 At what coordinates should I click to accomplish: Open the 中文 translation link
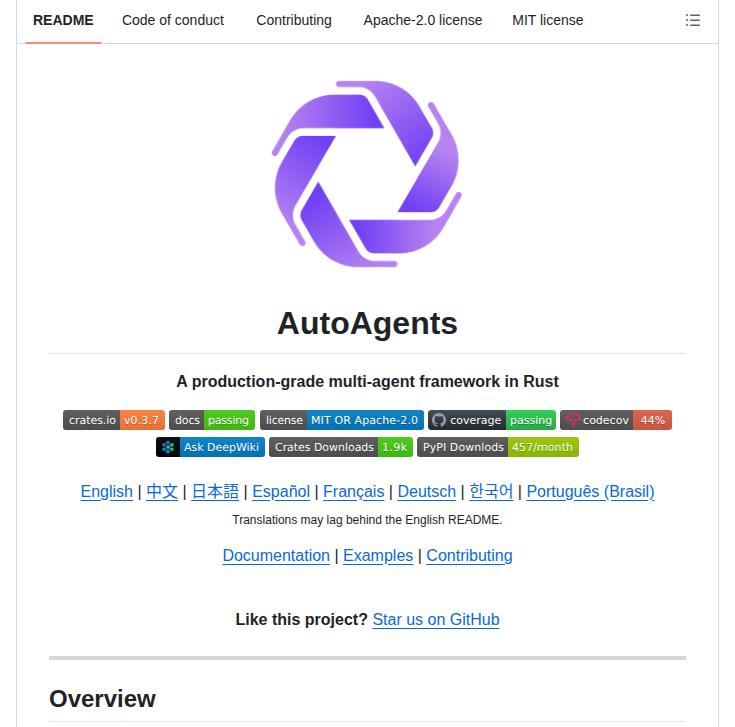[x=162, y=492]
